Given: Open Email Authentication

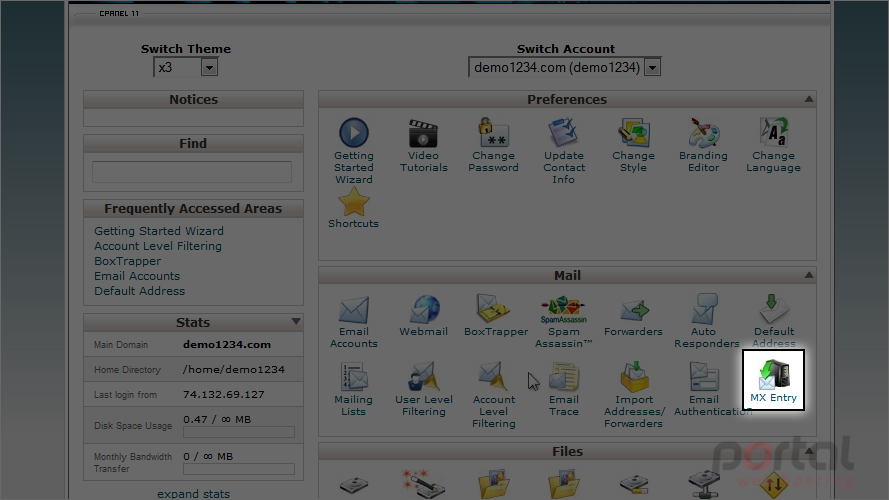Looking at the screenshot, I should [x=704, y=377].
